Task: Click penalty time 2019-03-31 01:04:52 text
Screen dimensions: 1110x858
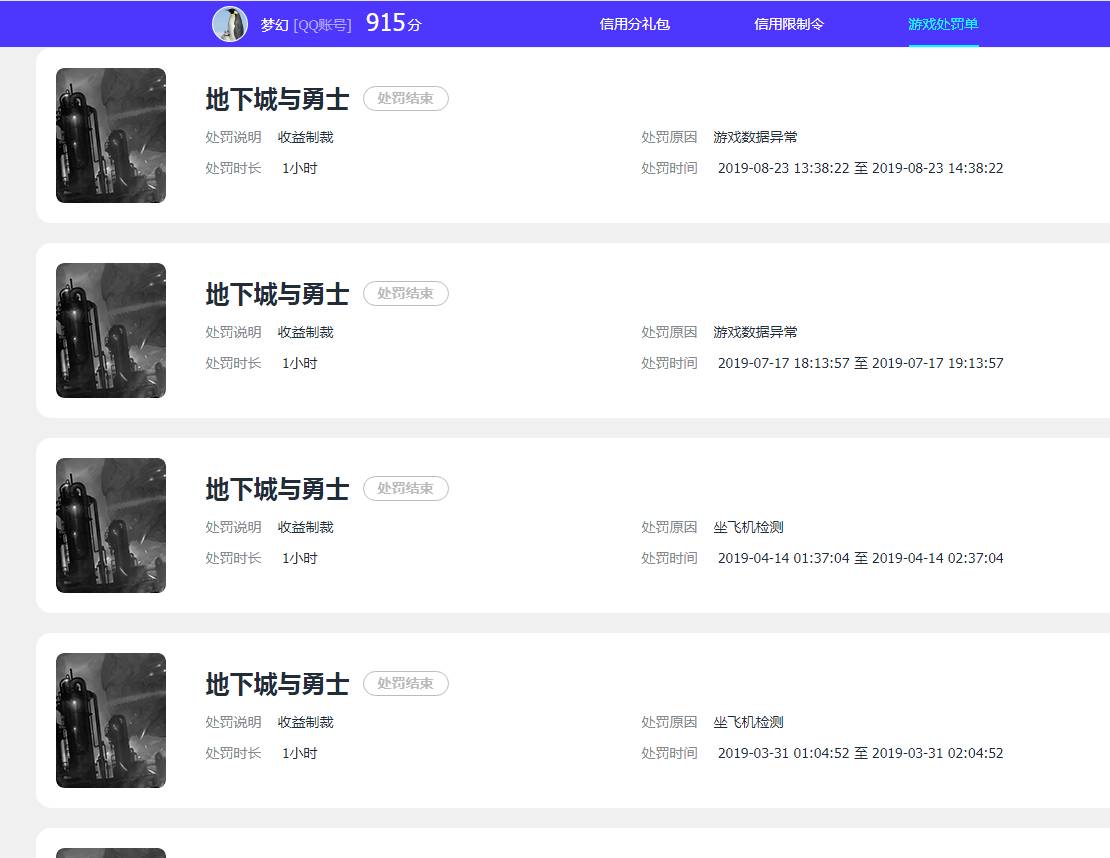Action: point(783,753)
